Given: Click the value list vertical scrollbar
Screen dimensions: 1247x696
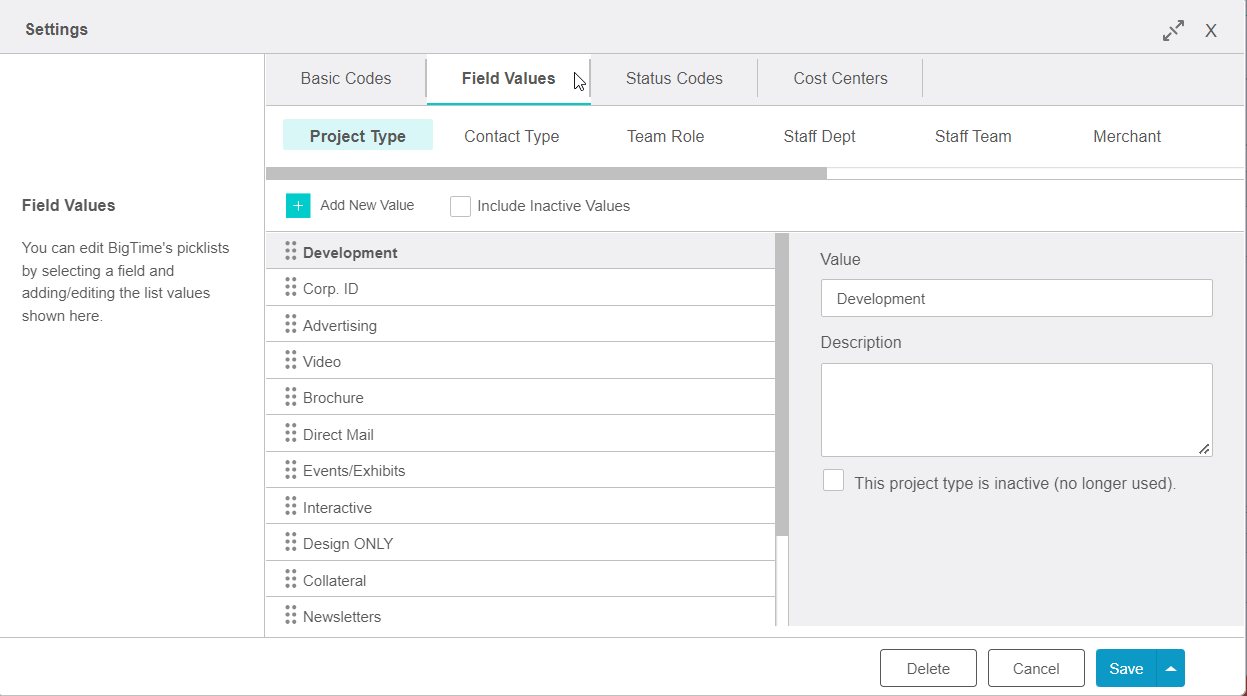Looking at the screenshot, I should pos(782,385).
